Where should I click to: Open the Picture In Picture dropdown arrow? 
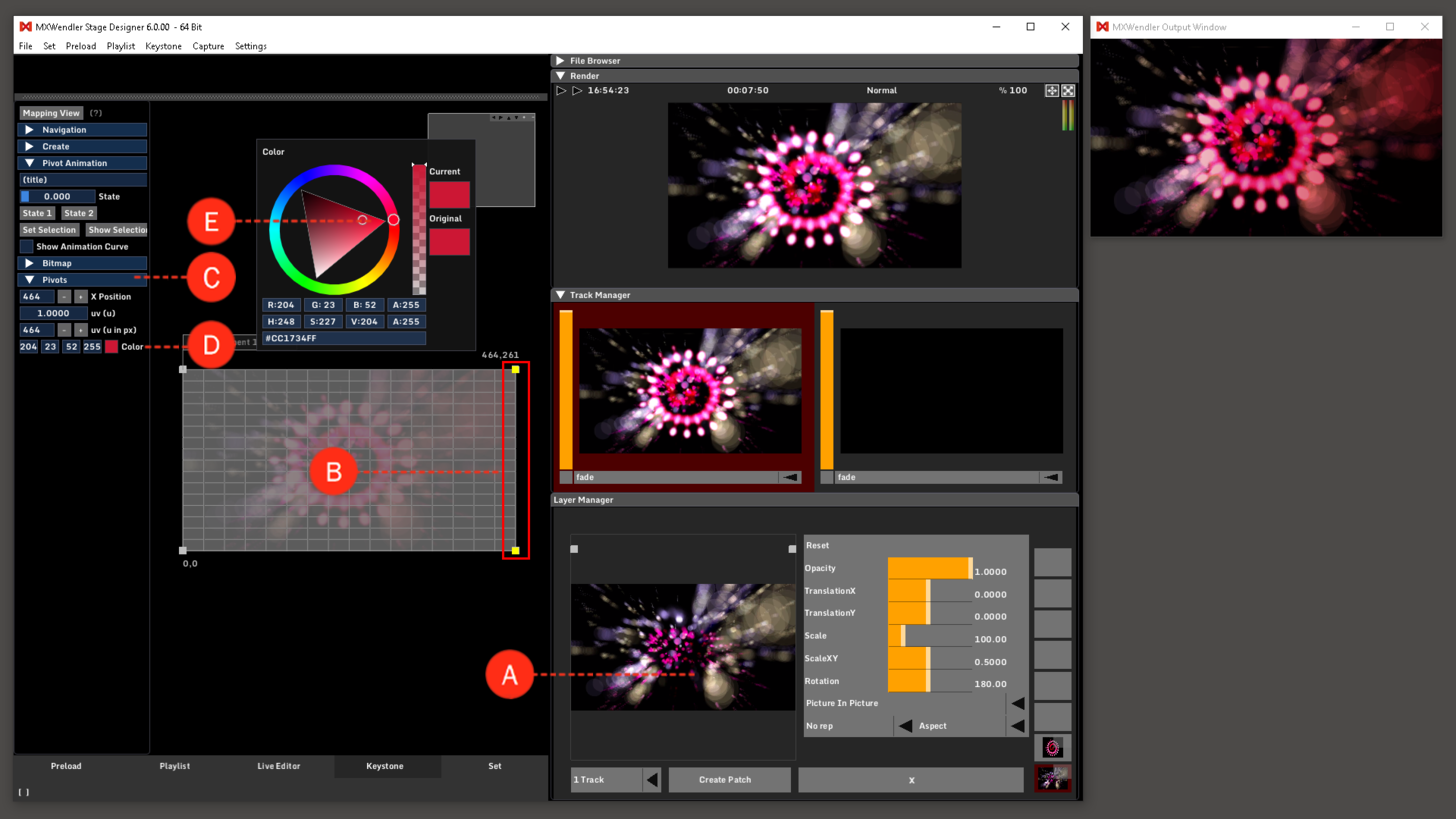[1017, 703]
